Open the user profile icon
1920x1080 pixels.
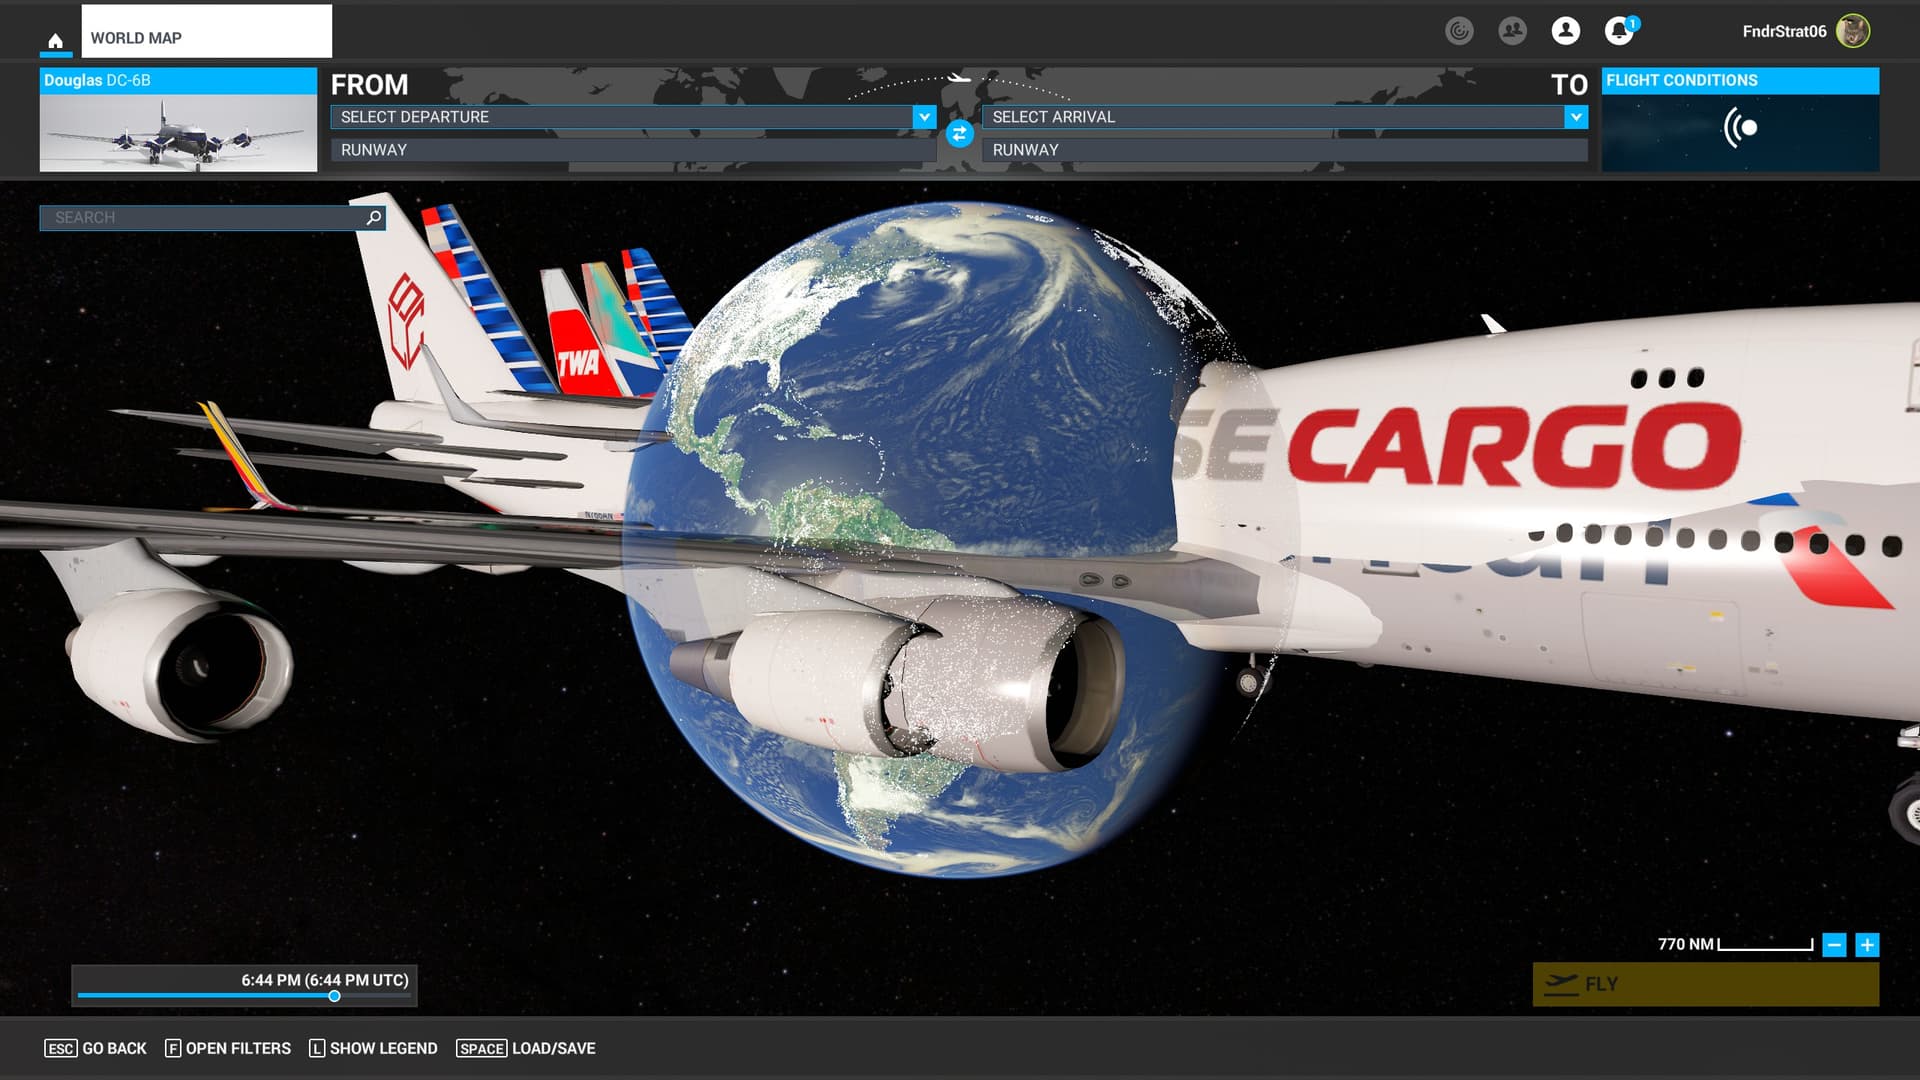1565,31
